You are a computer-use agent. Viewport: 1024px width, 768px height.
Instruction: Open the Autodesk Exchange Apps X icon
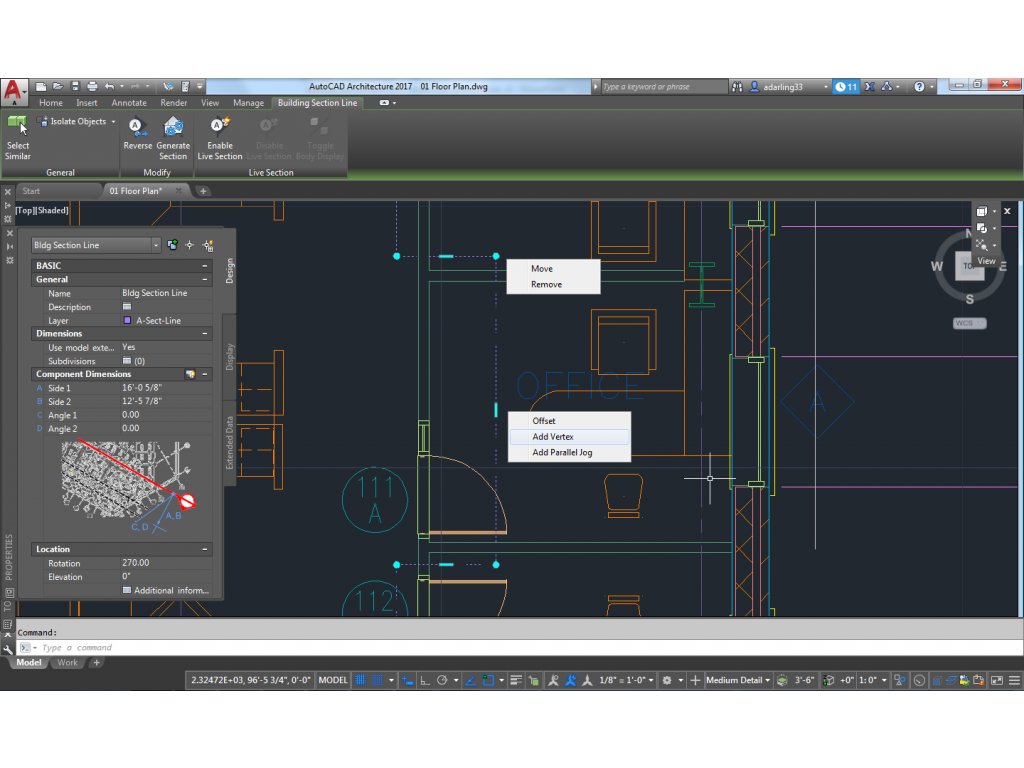click(870, 86)
